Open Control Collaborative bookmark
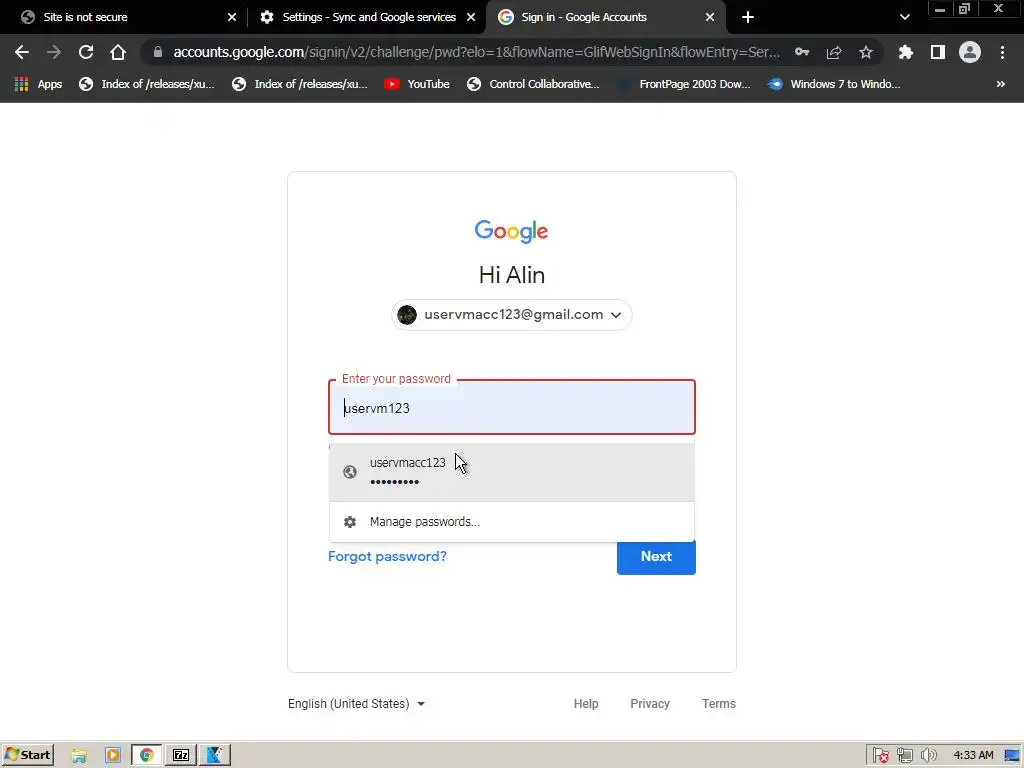This screenshot has height=768, width=1024. [x=533, y=84]
